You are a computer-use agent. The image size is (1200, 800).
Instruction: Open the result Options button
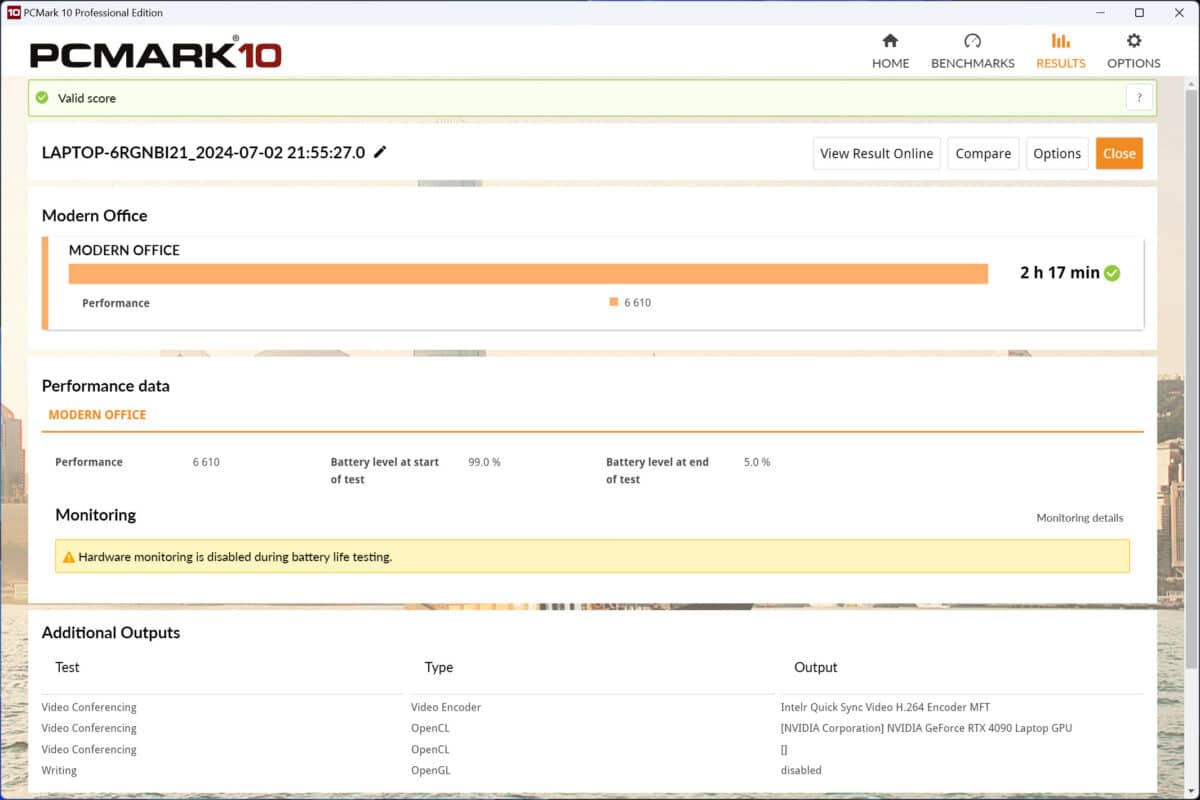click(x=1057, y=154)
